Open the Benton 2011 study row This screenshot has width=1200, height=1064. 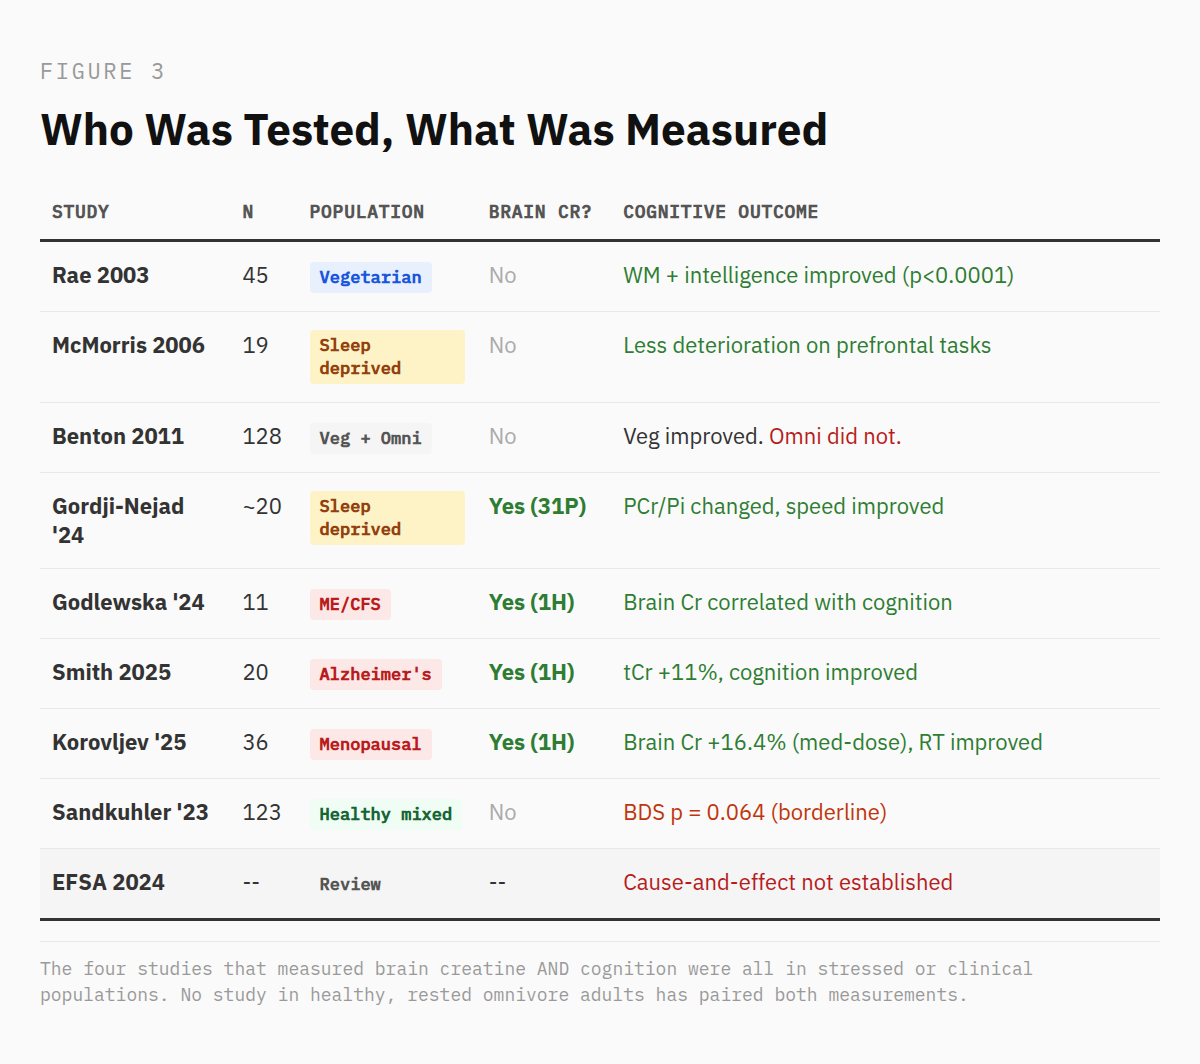point(118,436)
